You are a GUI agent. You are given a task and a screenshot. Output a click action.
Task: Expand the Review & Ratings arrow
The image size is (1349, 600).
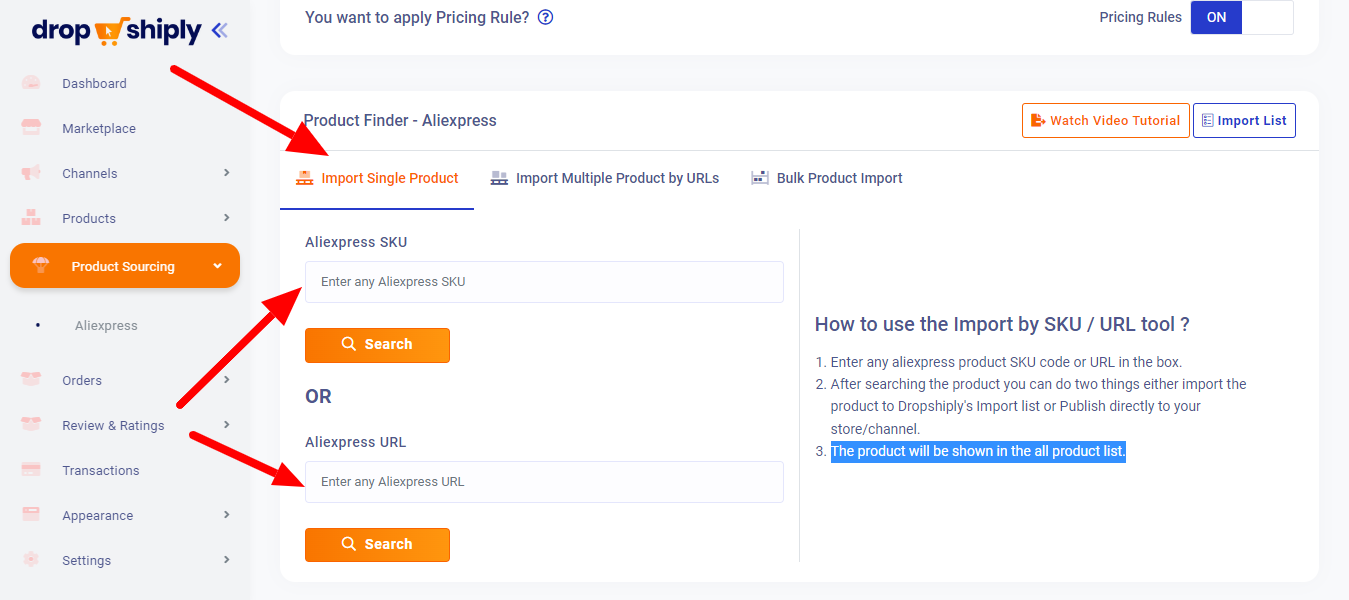point(227,425)
